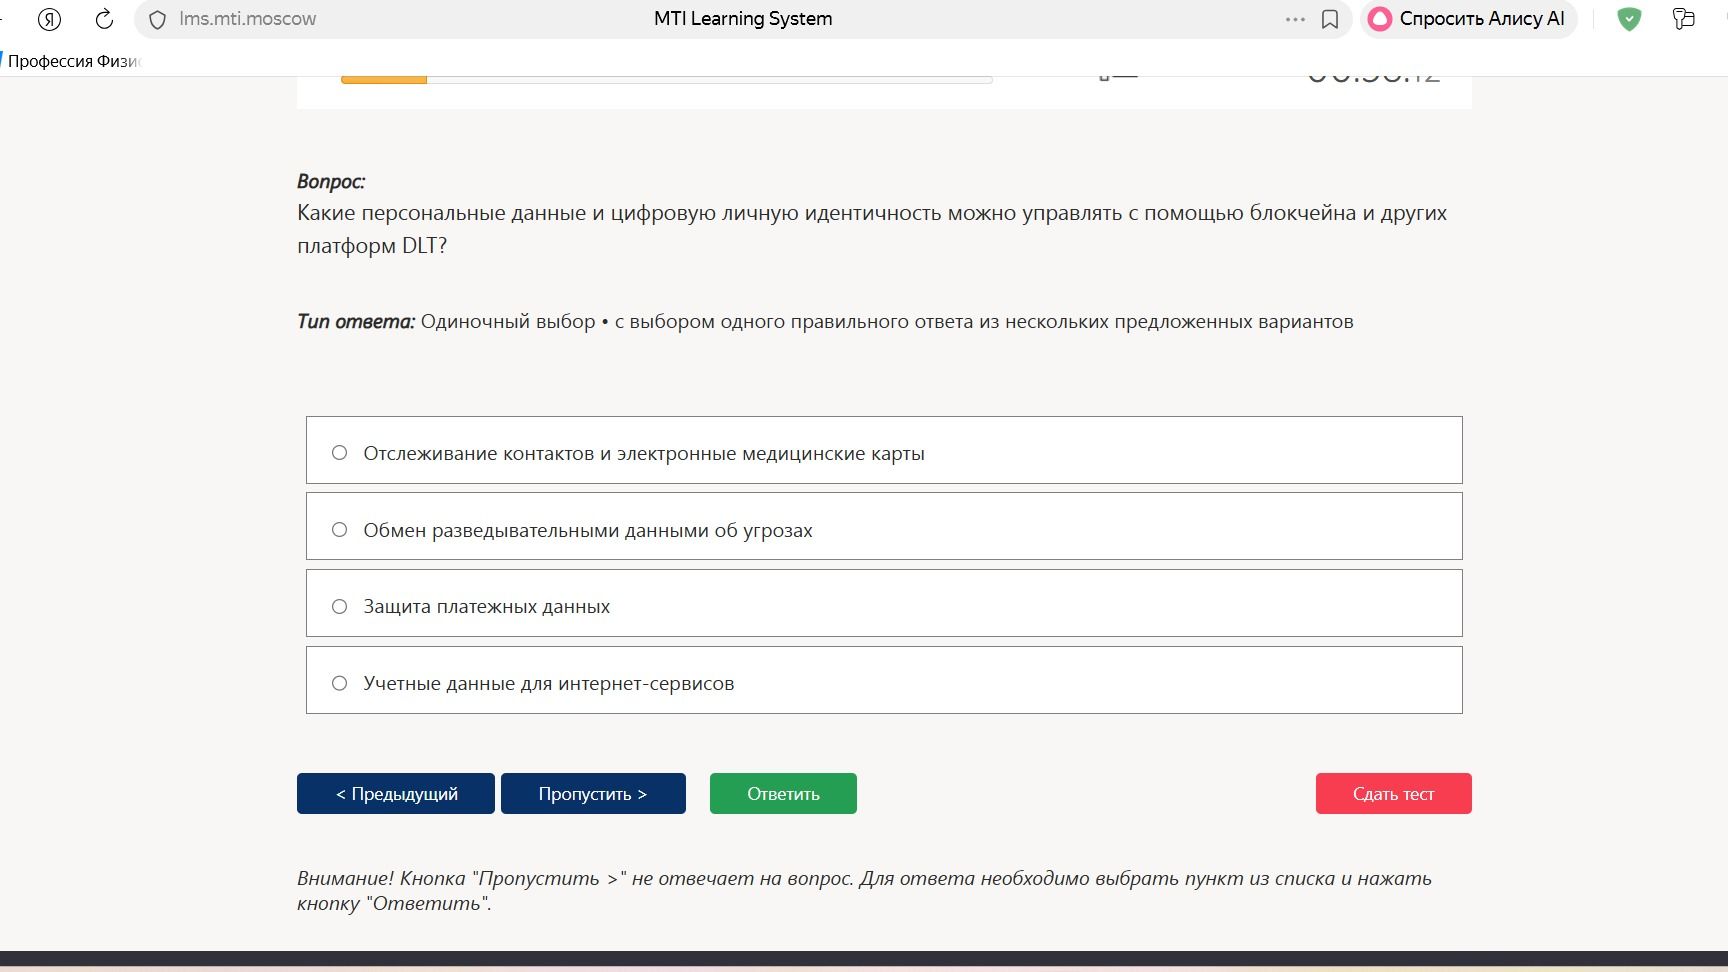Click the '< Предыдущий' button
This screenshot has width=1728, height=972.
[396, 793]
